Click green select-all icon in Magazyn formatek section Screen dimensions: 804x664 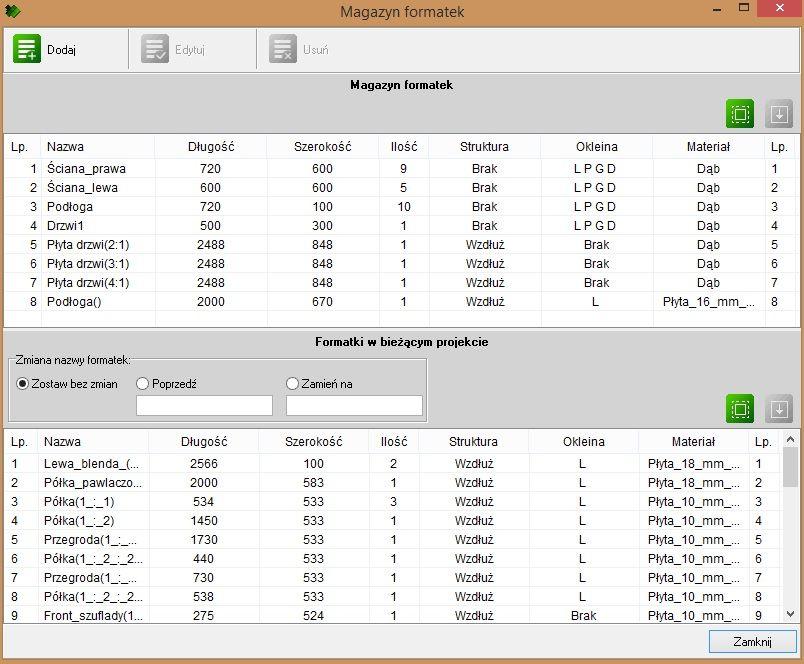click(x=740, y=114)
